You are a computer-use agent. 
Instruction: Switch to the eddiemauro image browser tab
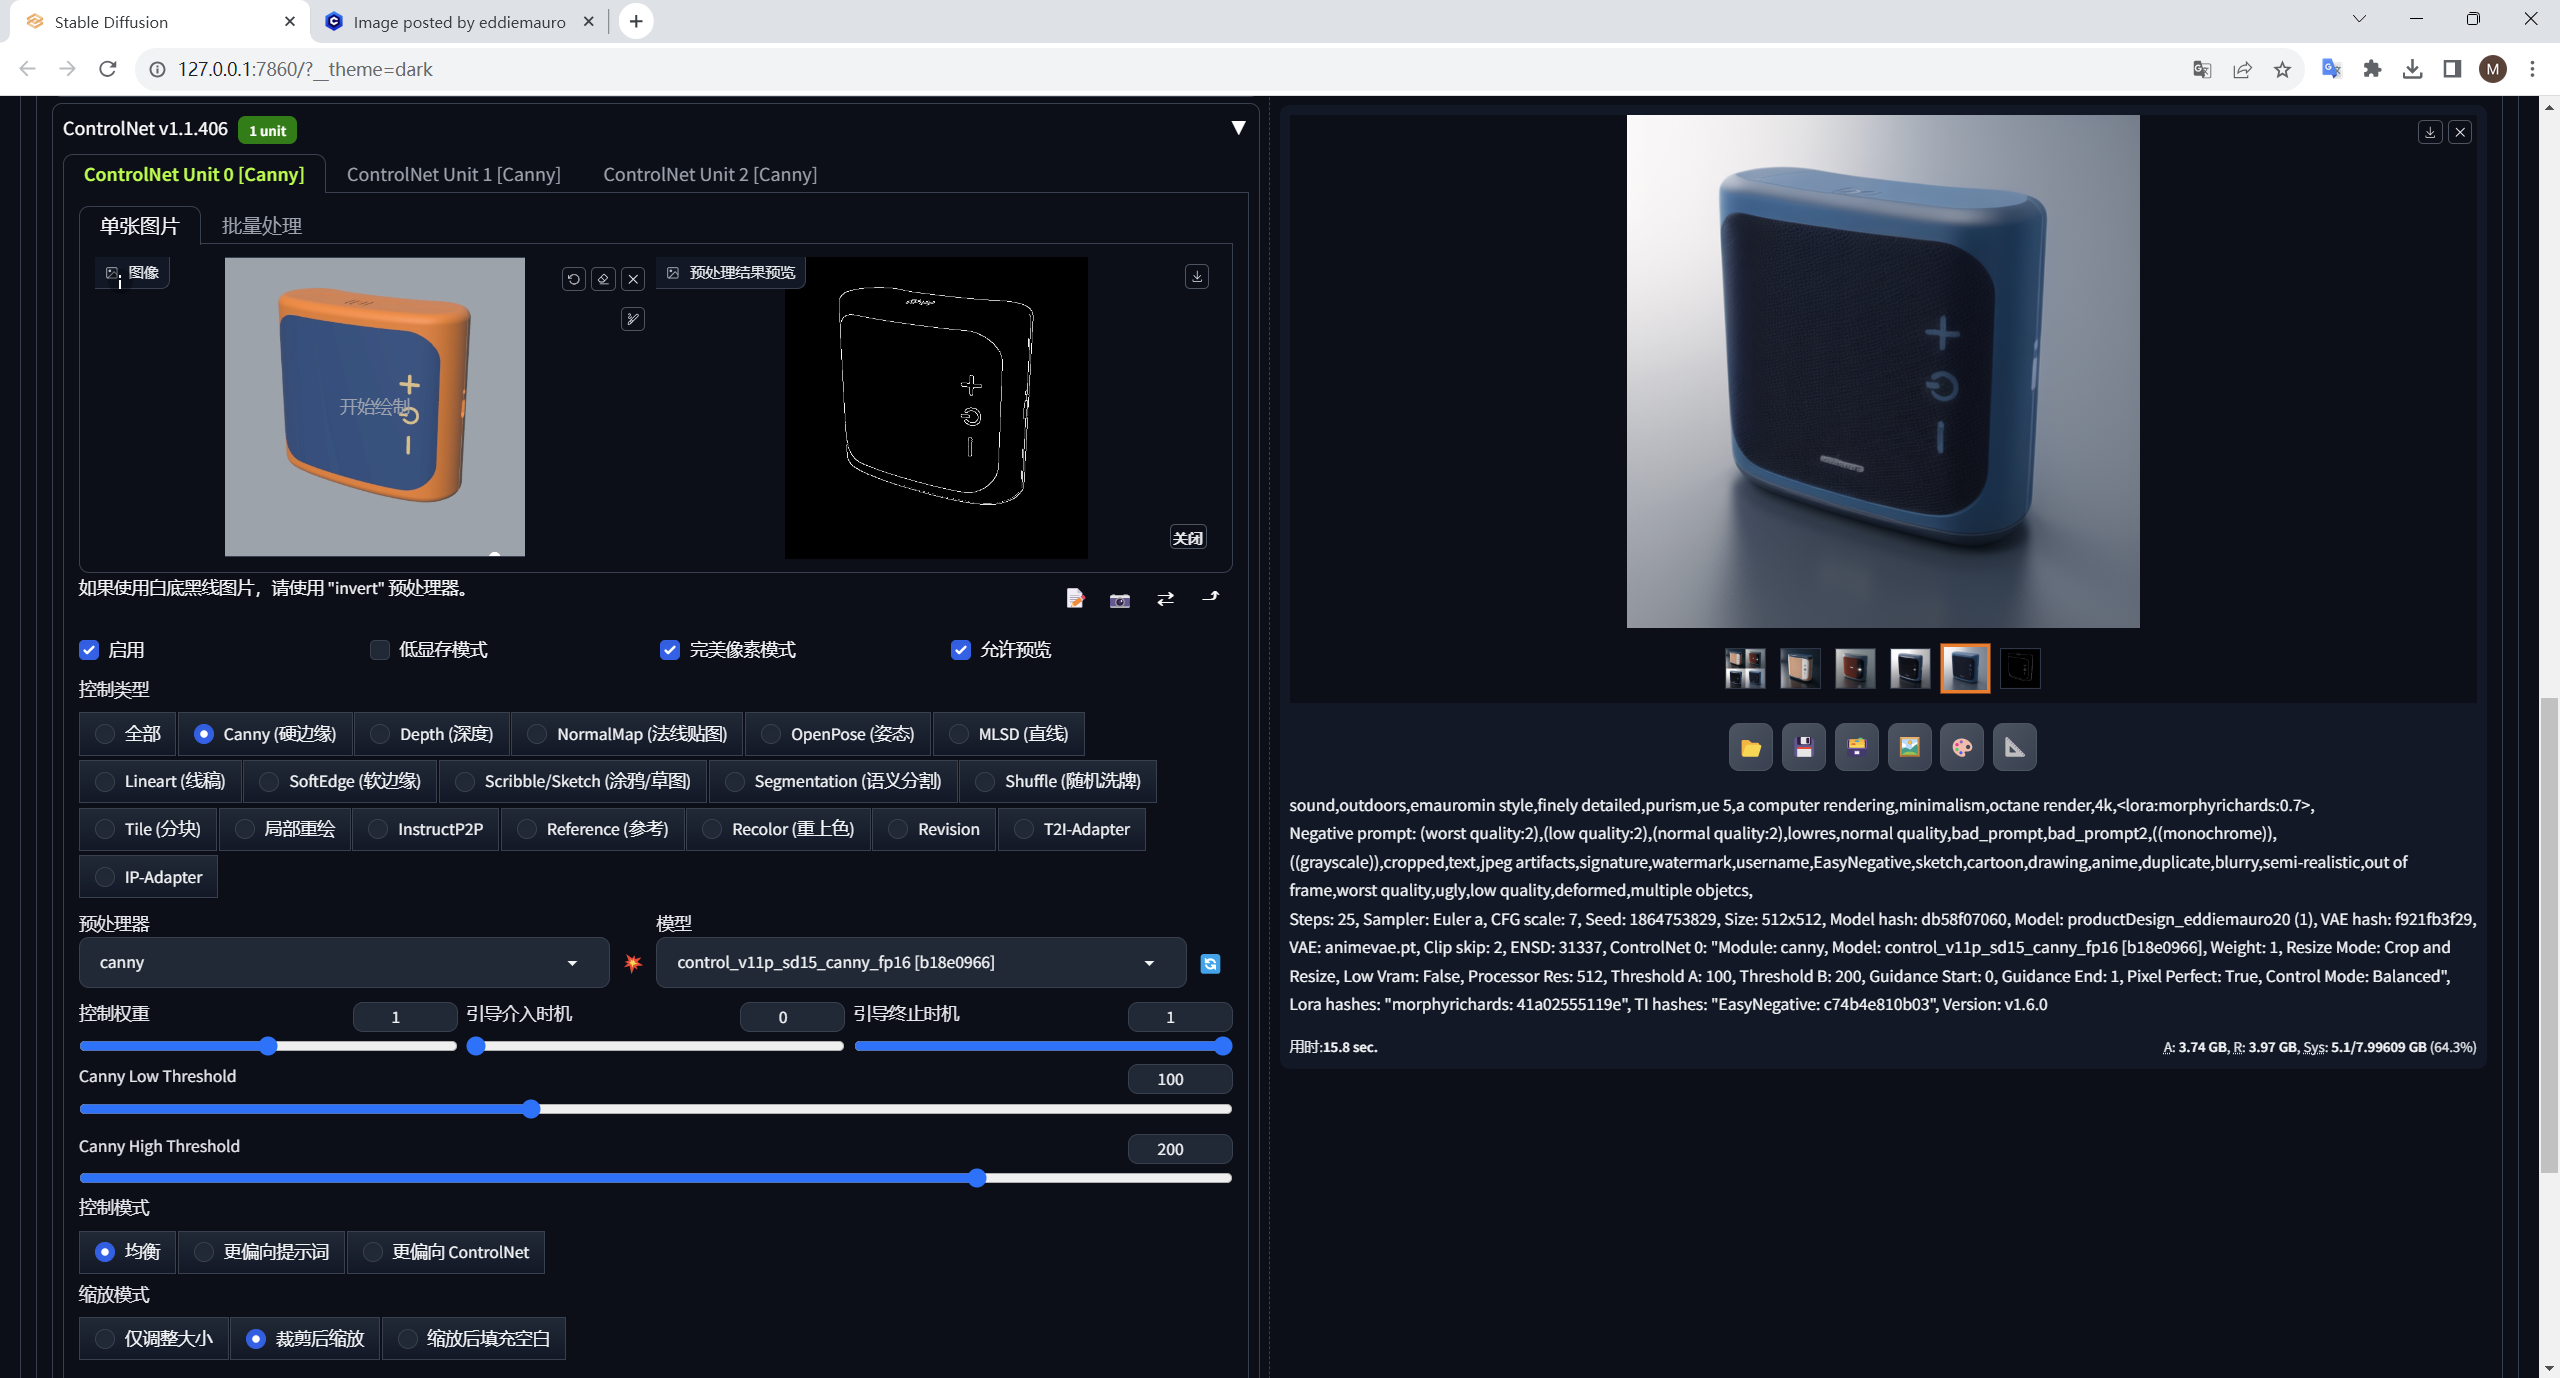pos(460,21)
